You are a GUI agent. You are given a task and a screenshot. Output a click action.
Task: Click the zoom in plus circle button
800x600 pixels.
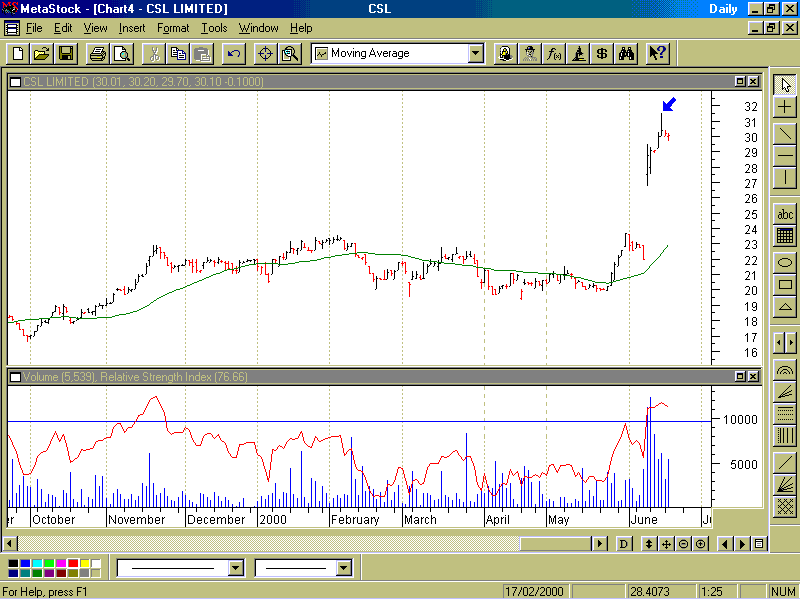(x=701, y=544)
